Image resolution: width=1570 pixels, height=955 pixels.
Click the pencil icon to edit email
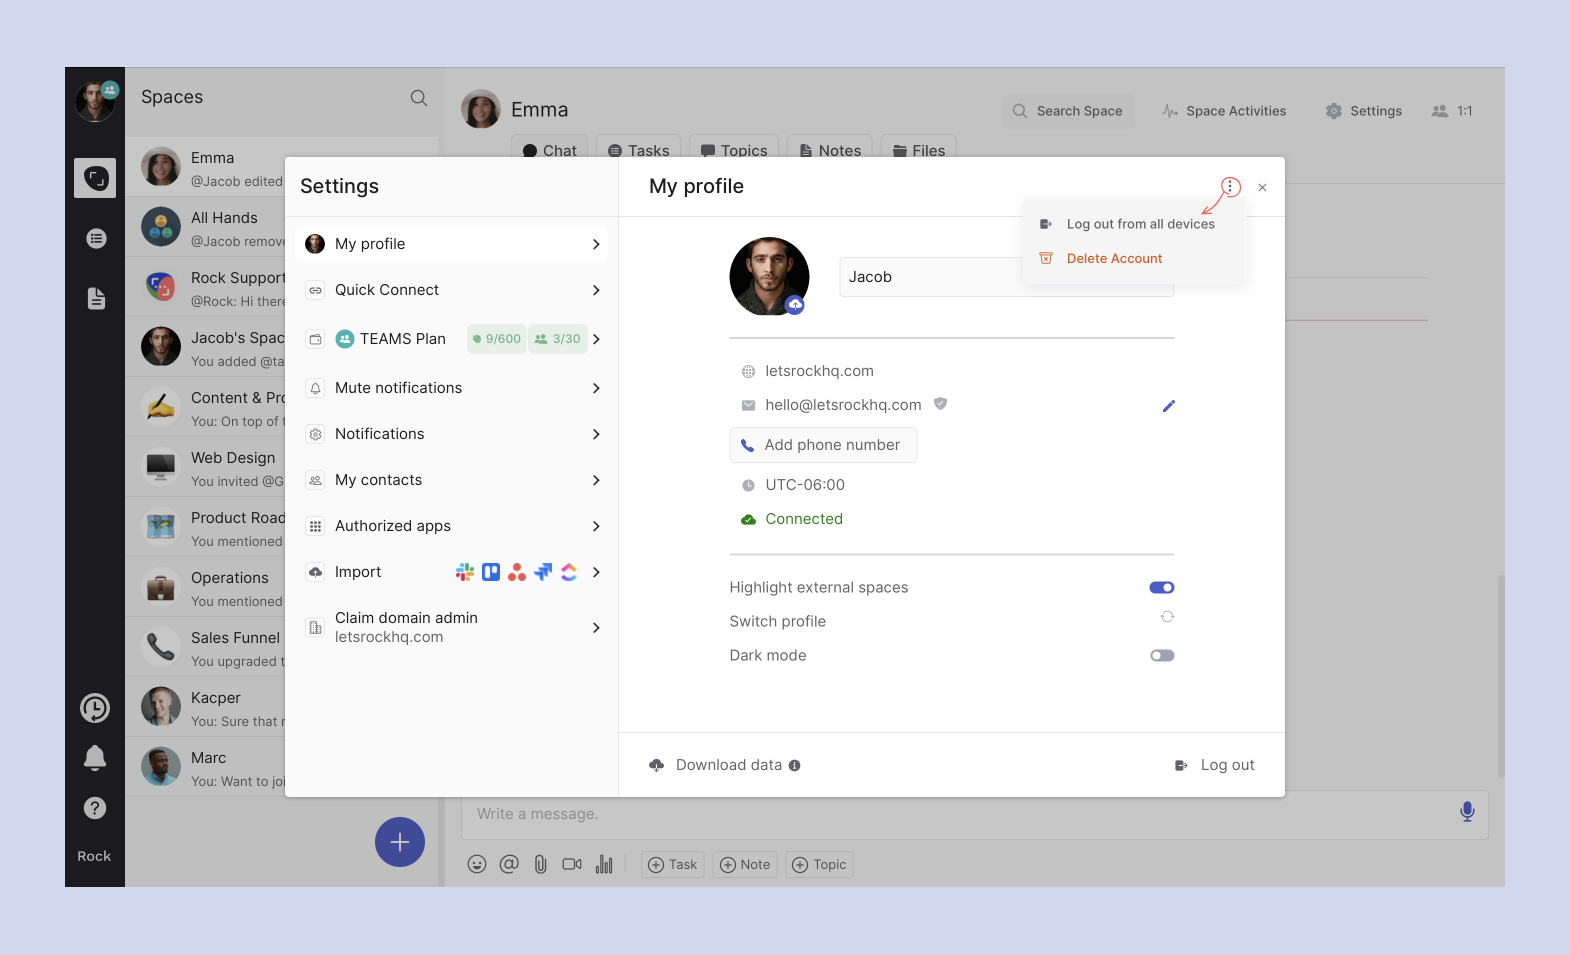coord(1168,406)
